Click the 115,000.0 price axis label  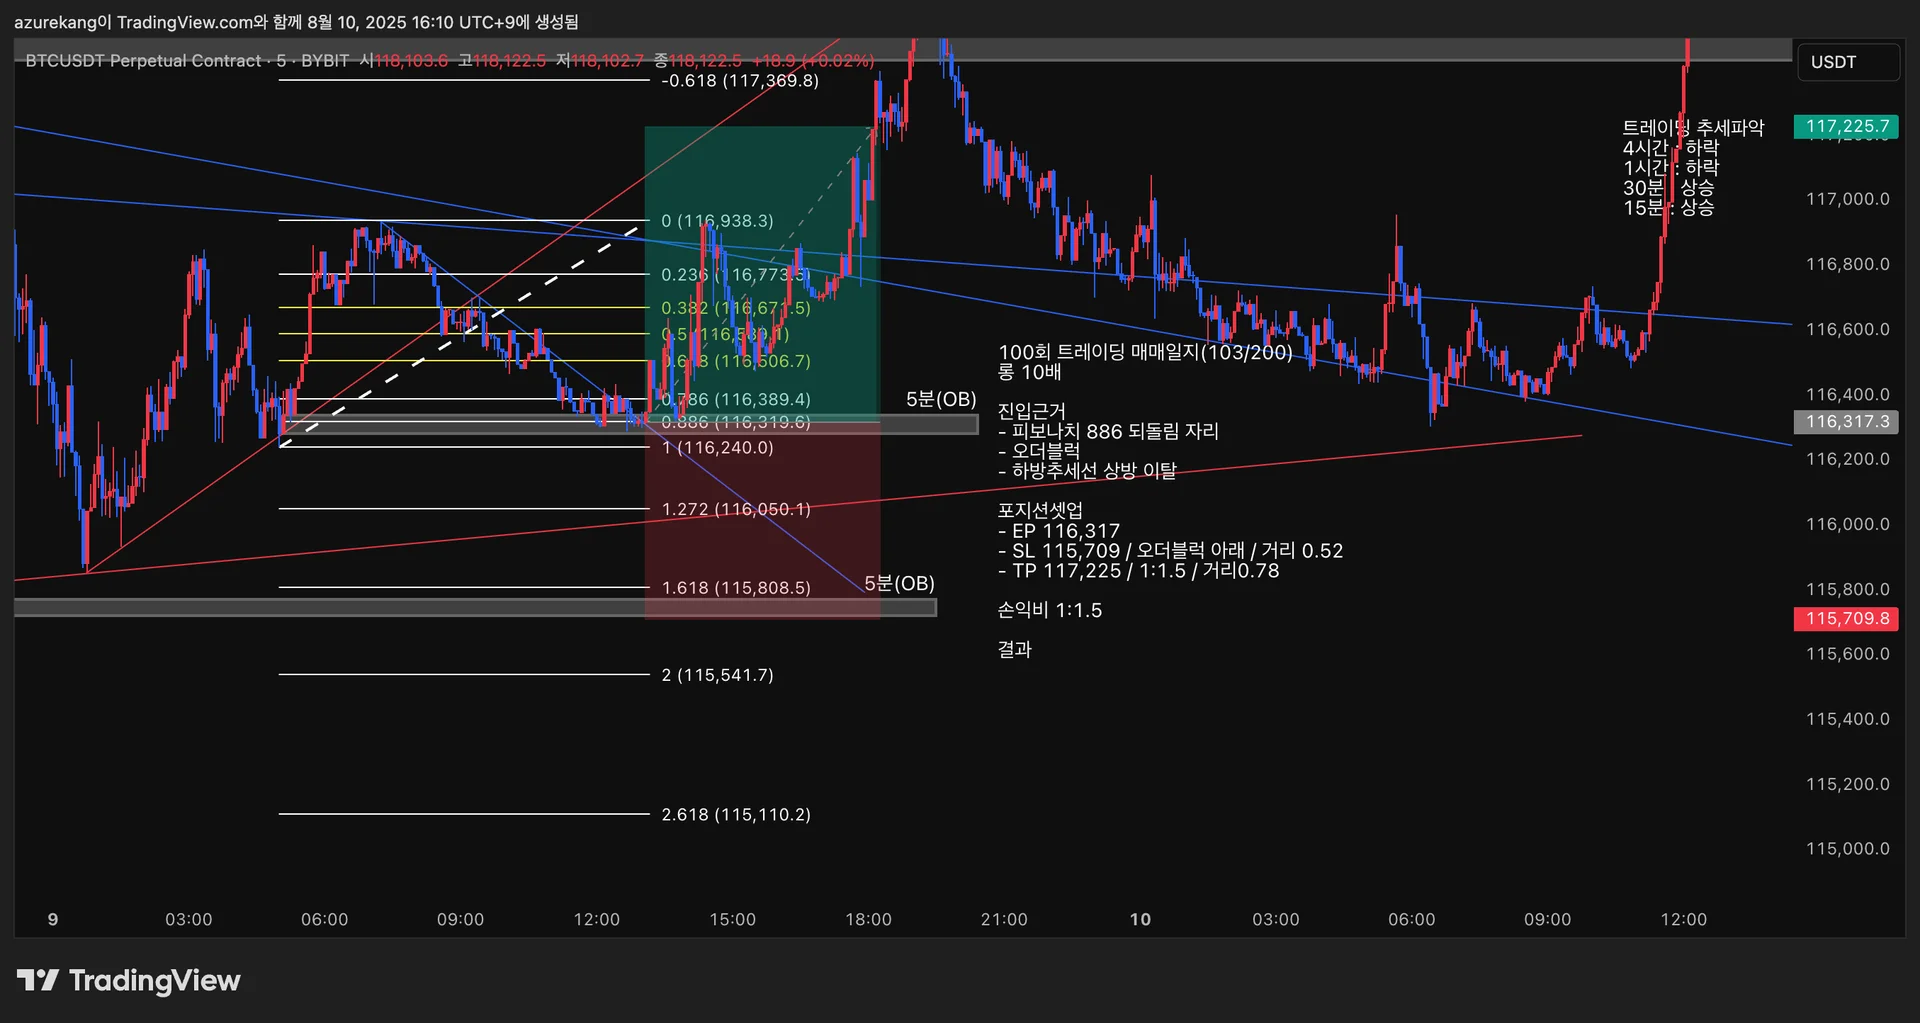tap(1847, 849)
